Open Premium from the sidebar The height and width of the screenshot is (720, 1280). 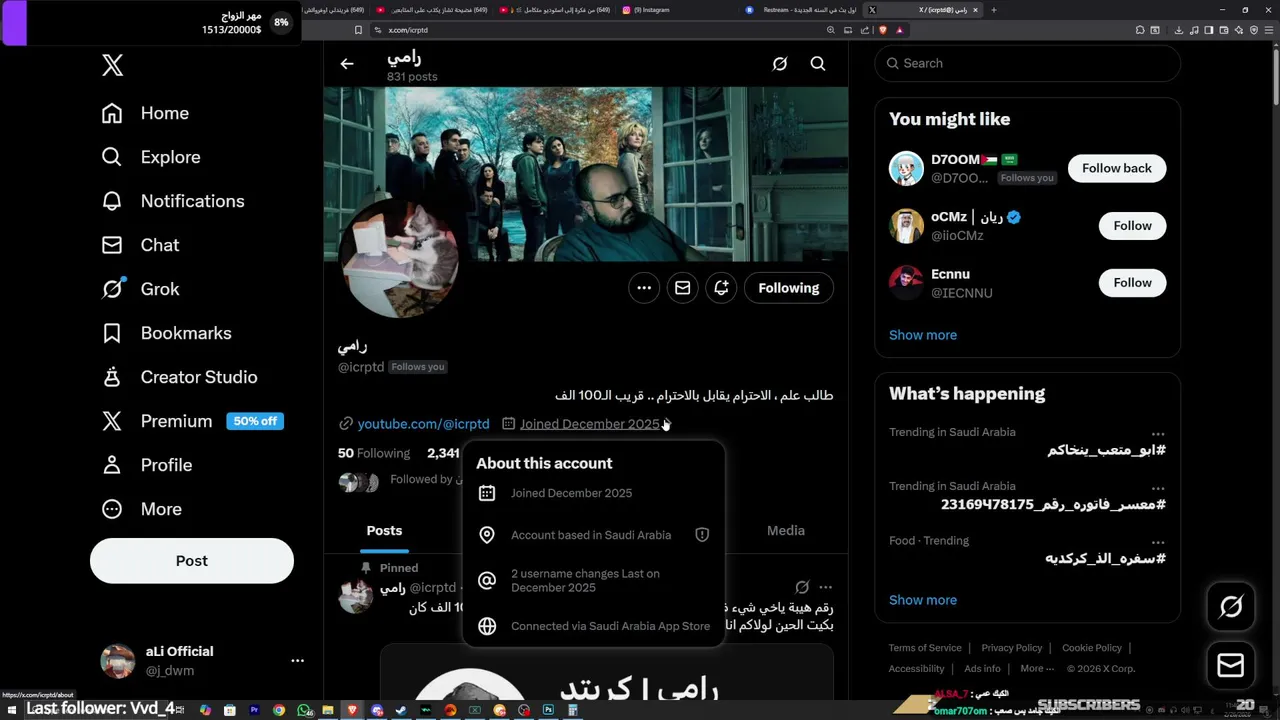pos(157,421)
